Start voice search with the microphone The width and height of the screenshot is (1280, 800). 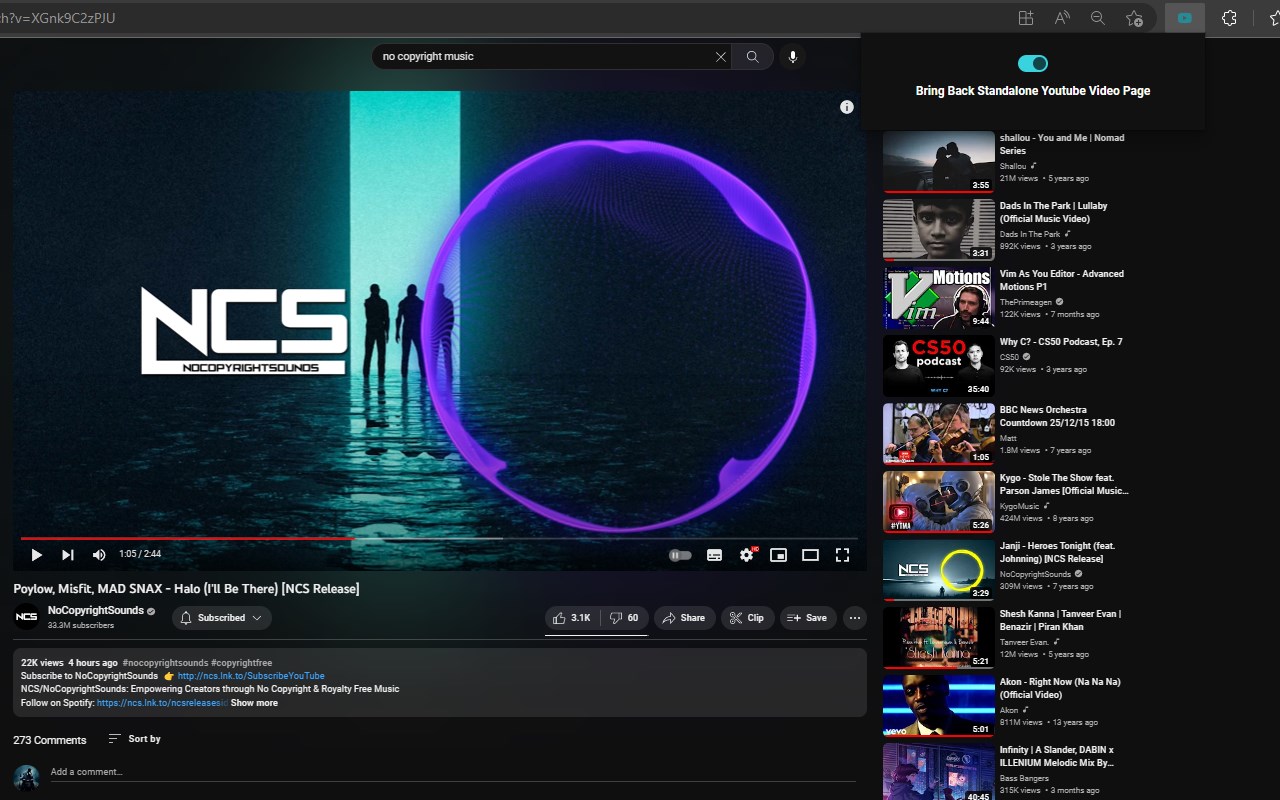pyautogui.click(x=793, y=57)
